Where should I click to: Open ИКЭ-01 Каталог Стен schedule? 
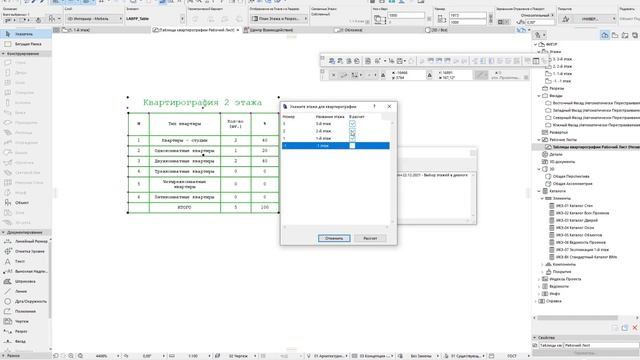(574, 206)
